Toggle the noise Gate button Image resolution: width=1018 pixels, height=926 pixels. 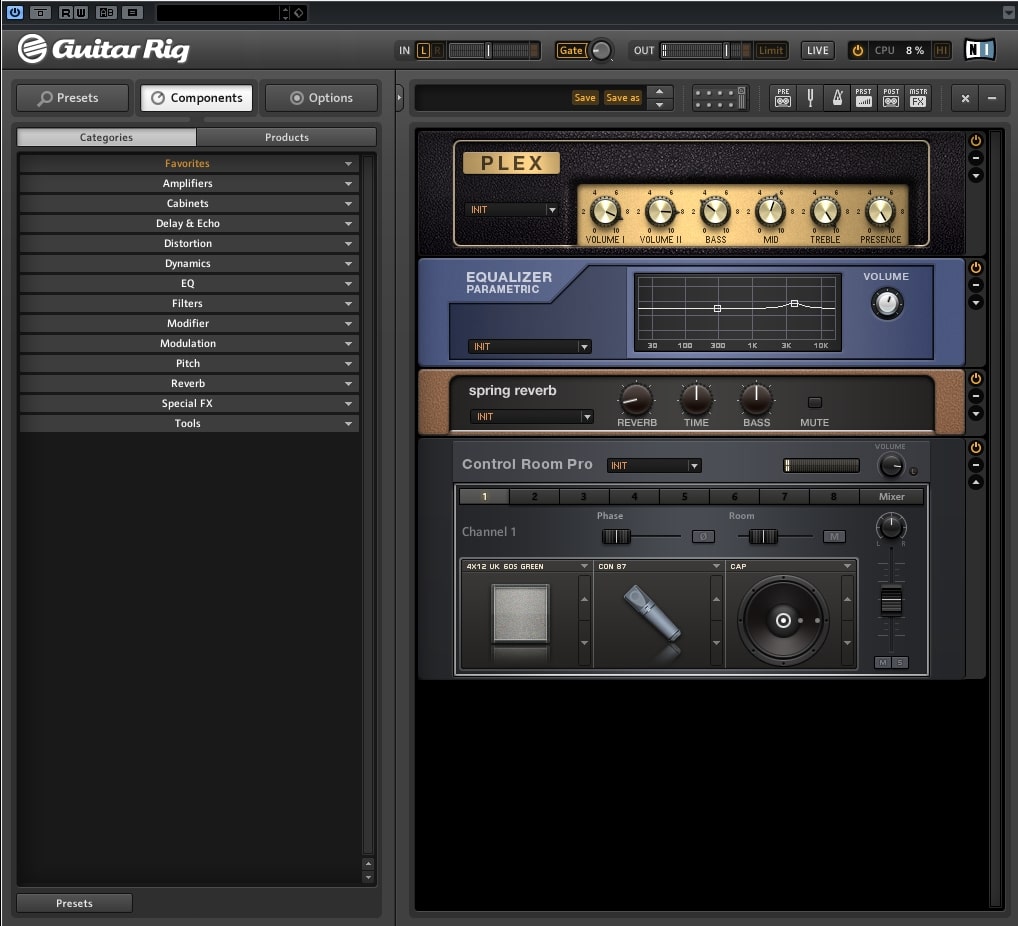coord(571,51)
